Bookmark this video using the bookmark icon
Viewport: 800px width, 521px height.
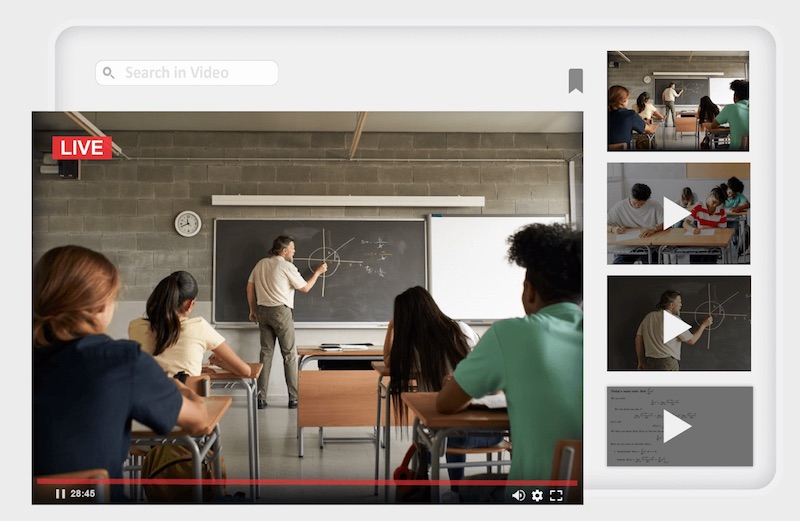click(575, 80)
